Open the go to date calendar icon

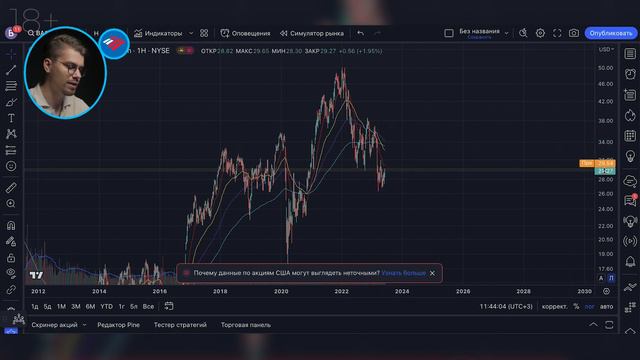[x=169, y=306]
